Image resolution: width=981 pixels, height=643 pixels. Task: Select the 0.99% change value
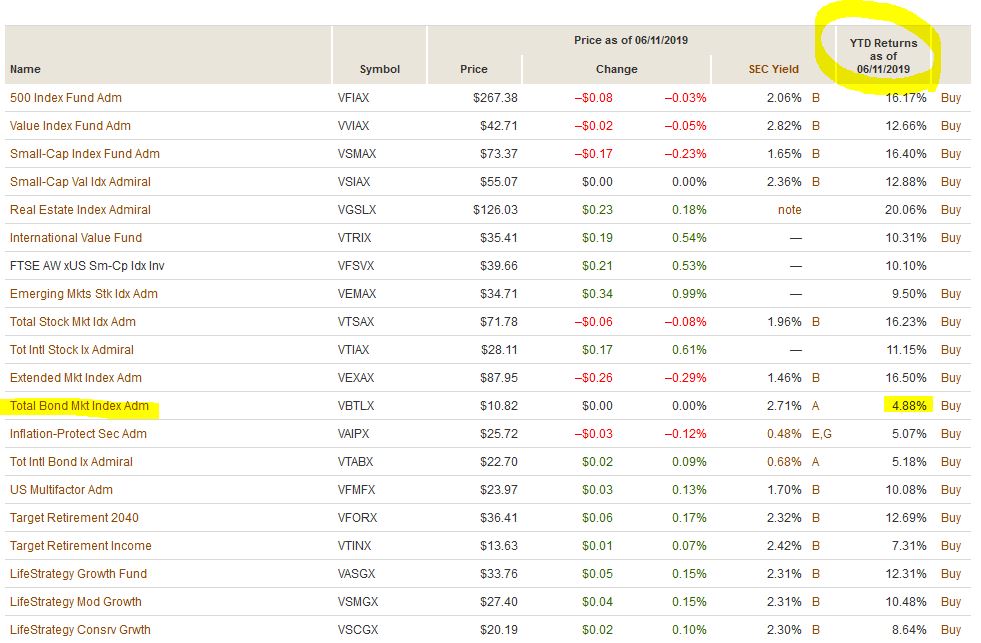[x=689, y=294]
